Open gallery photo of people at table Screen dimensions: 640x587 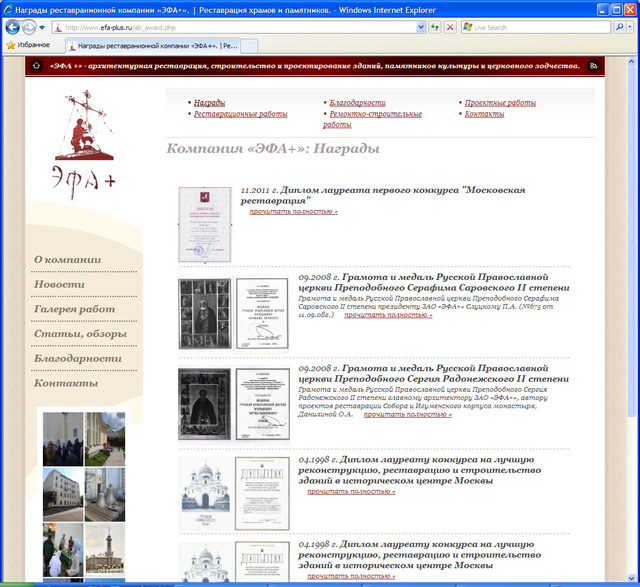point(63,550)
